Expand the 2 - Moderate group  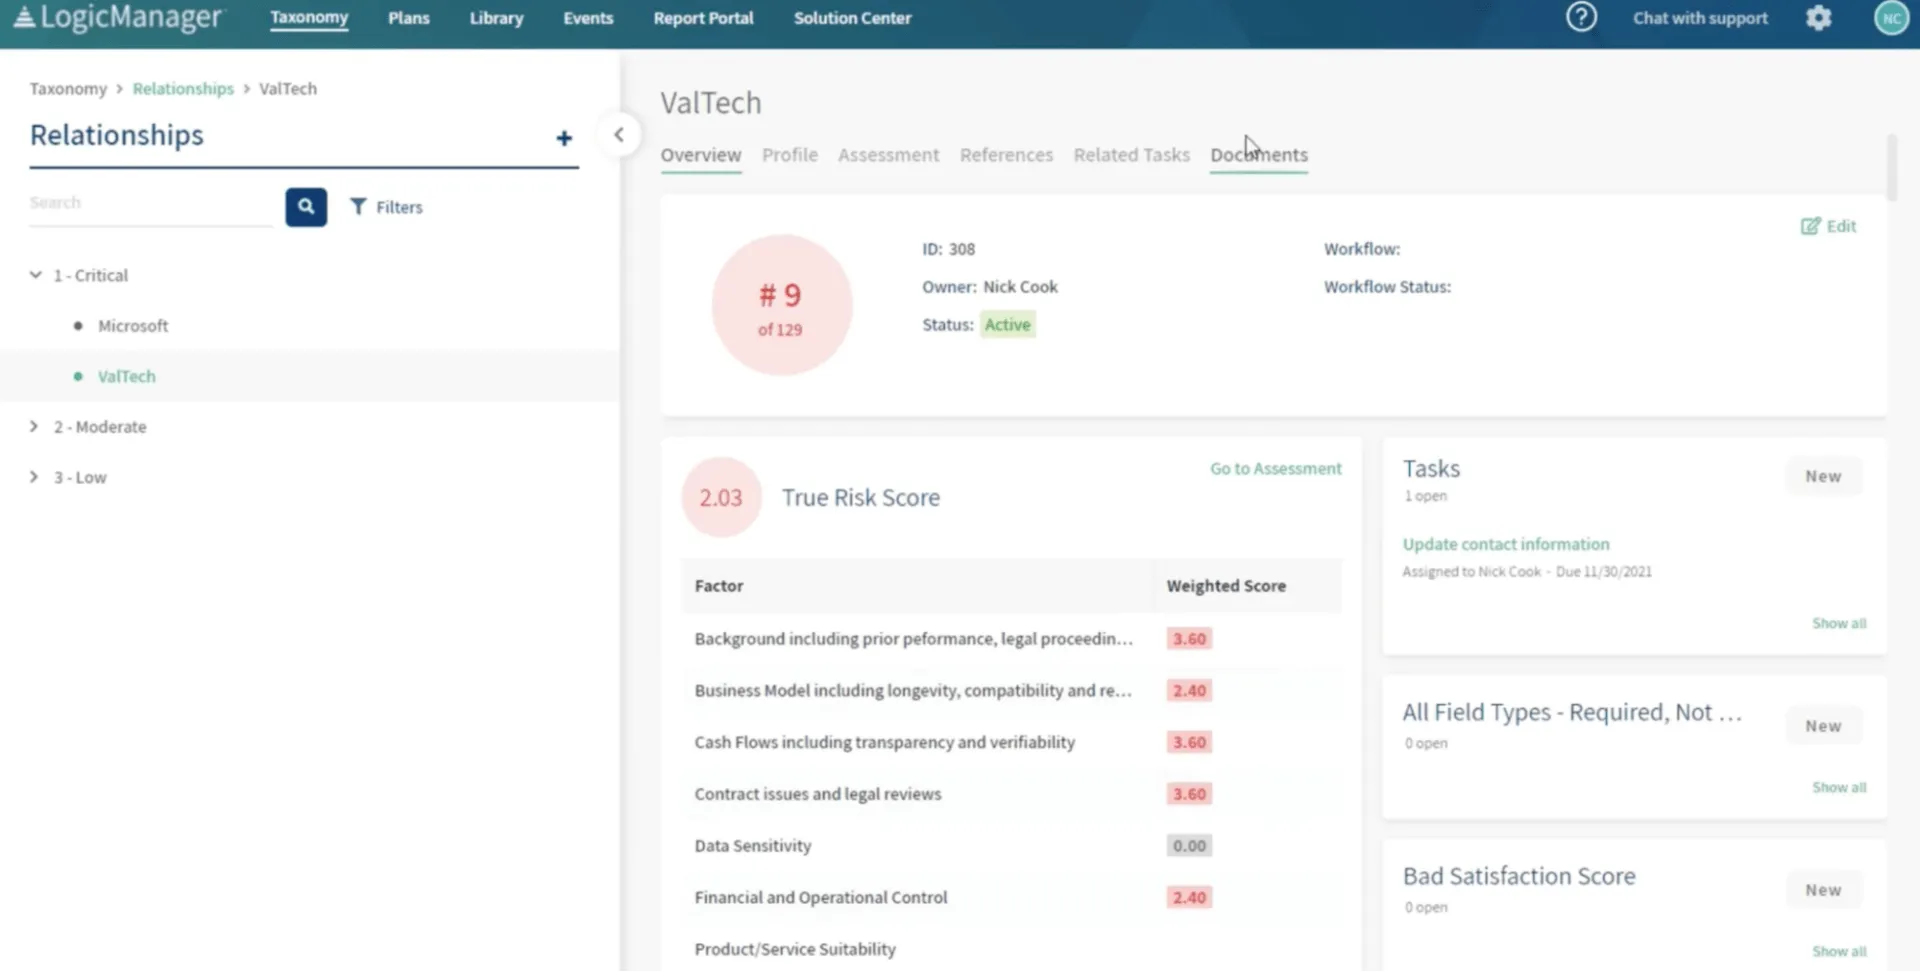click(34, 427)
